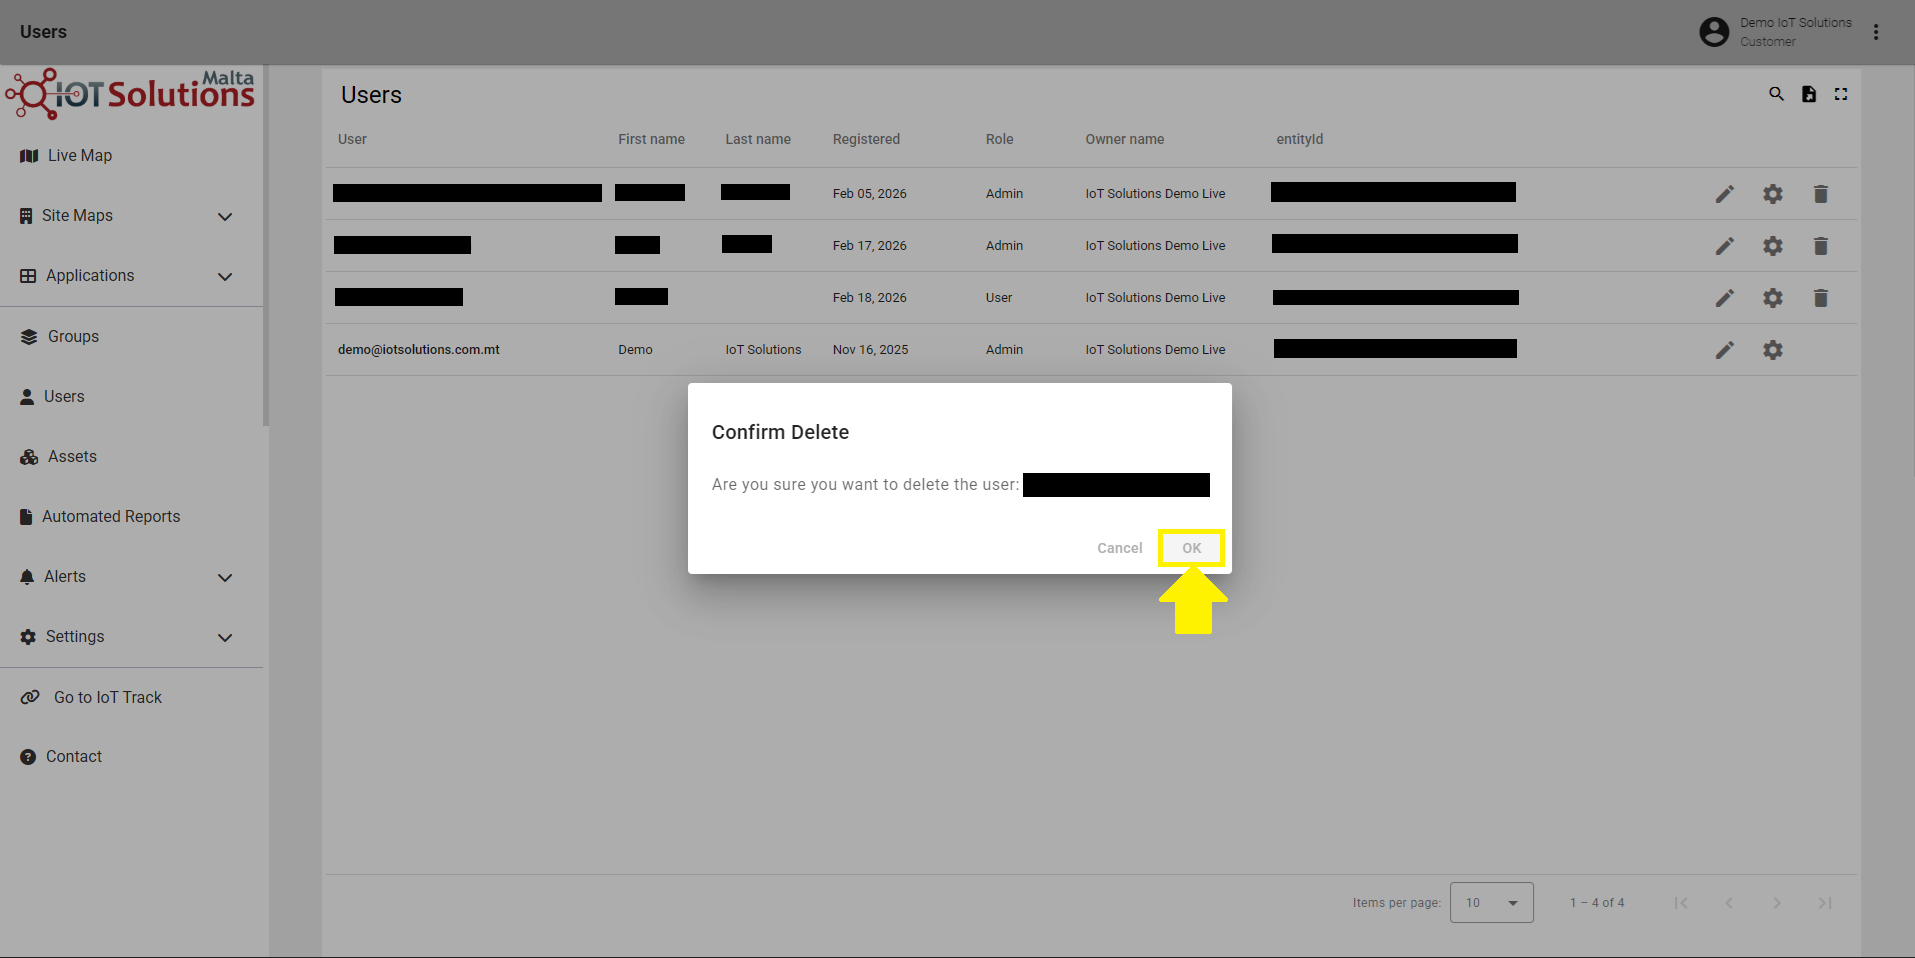Expand the Site Maps chevron
The width and height of the screenshot is (1915, 958).
[225, 217]
